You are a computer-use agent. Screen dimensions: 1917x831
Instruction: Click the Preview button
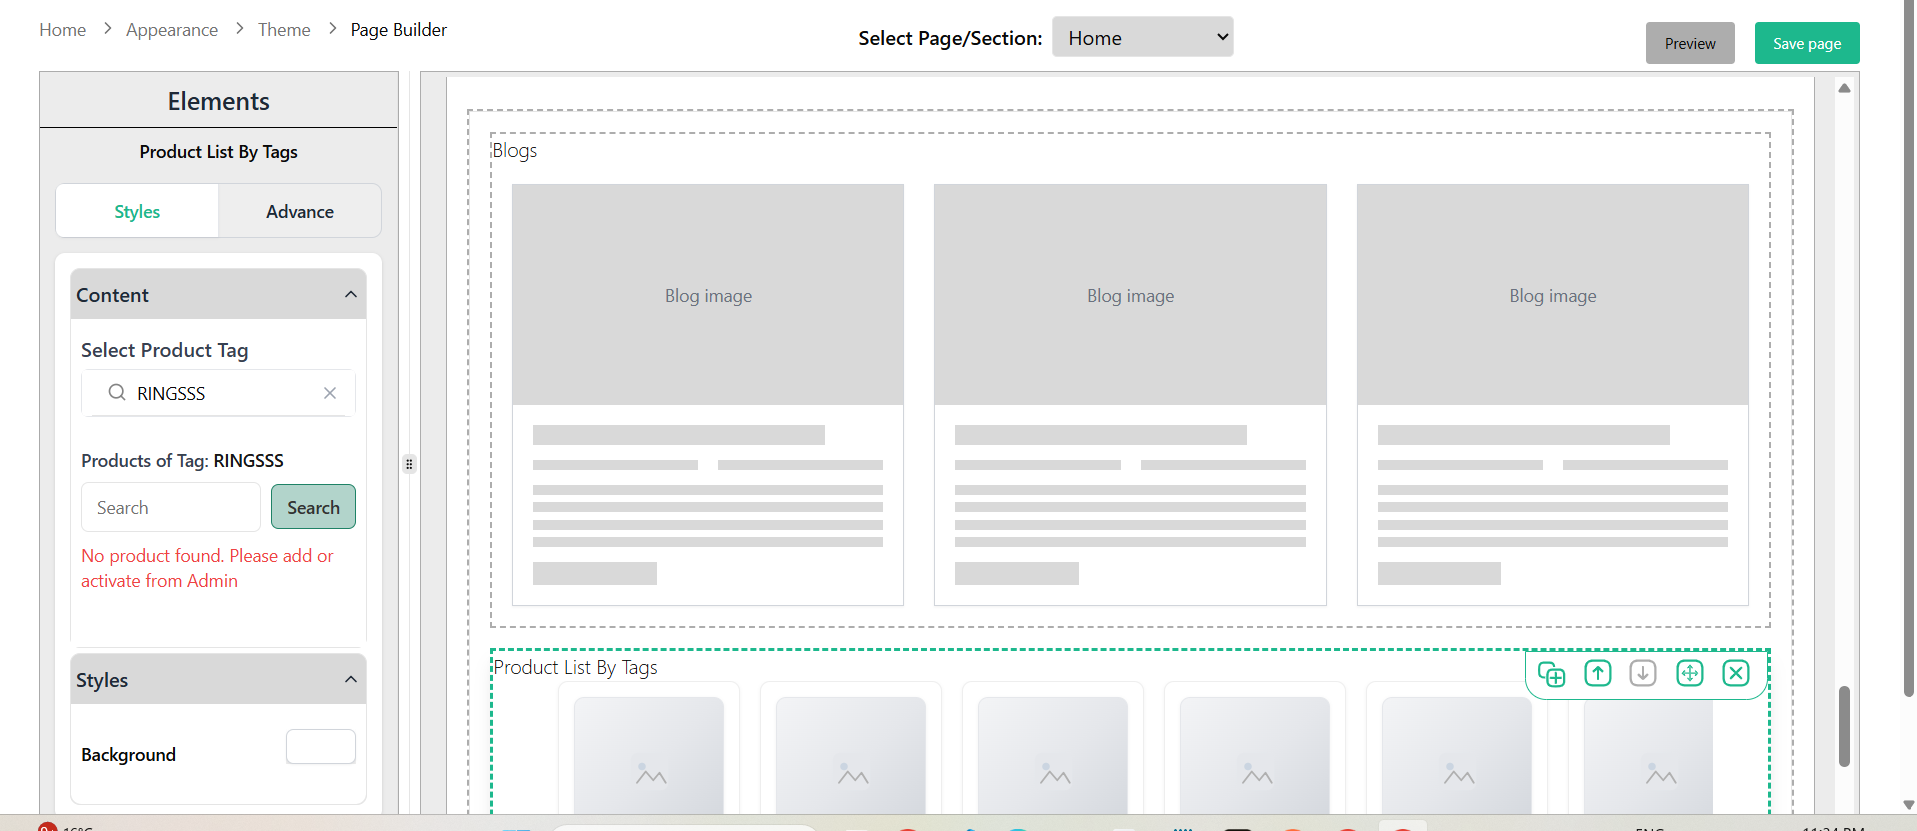1690,43
